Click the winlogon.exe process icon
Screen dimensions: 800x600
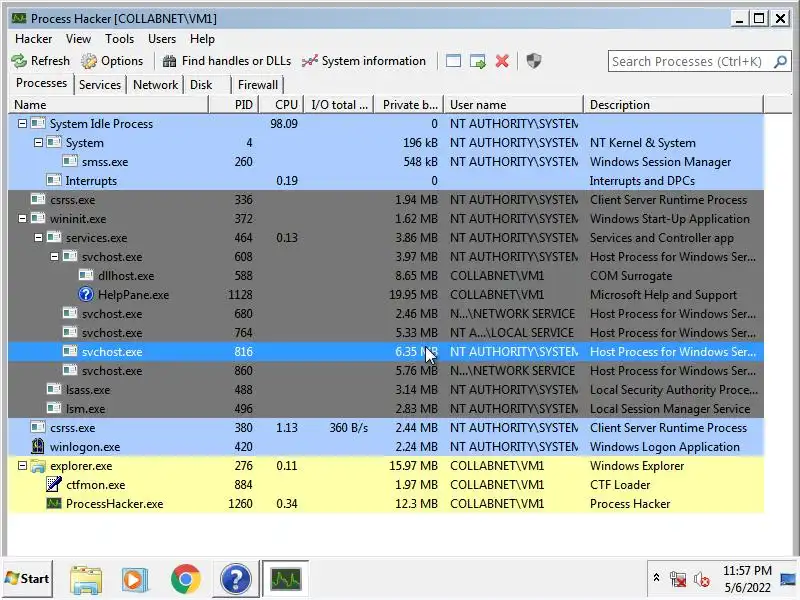[x=38, y=446]
